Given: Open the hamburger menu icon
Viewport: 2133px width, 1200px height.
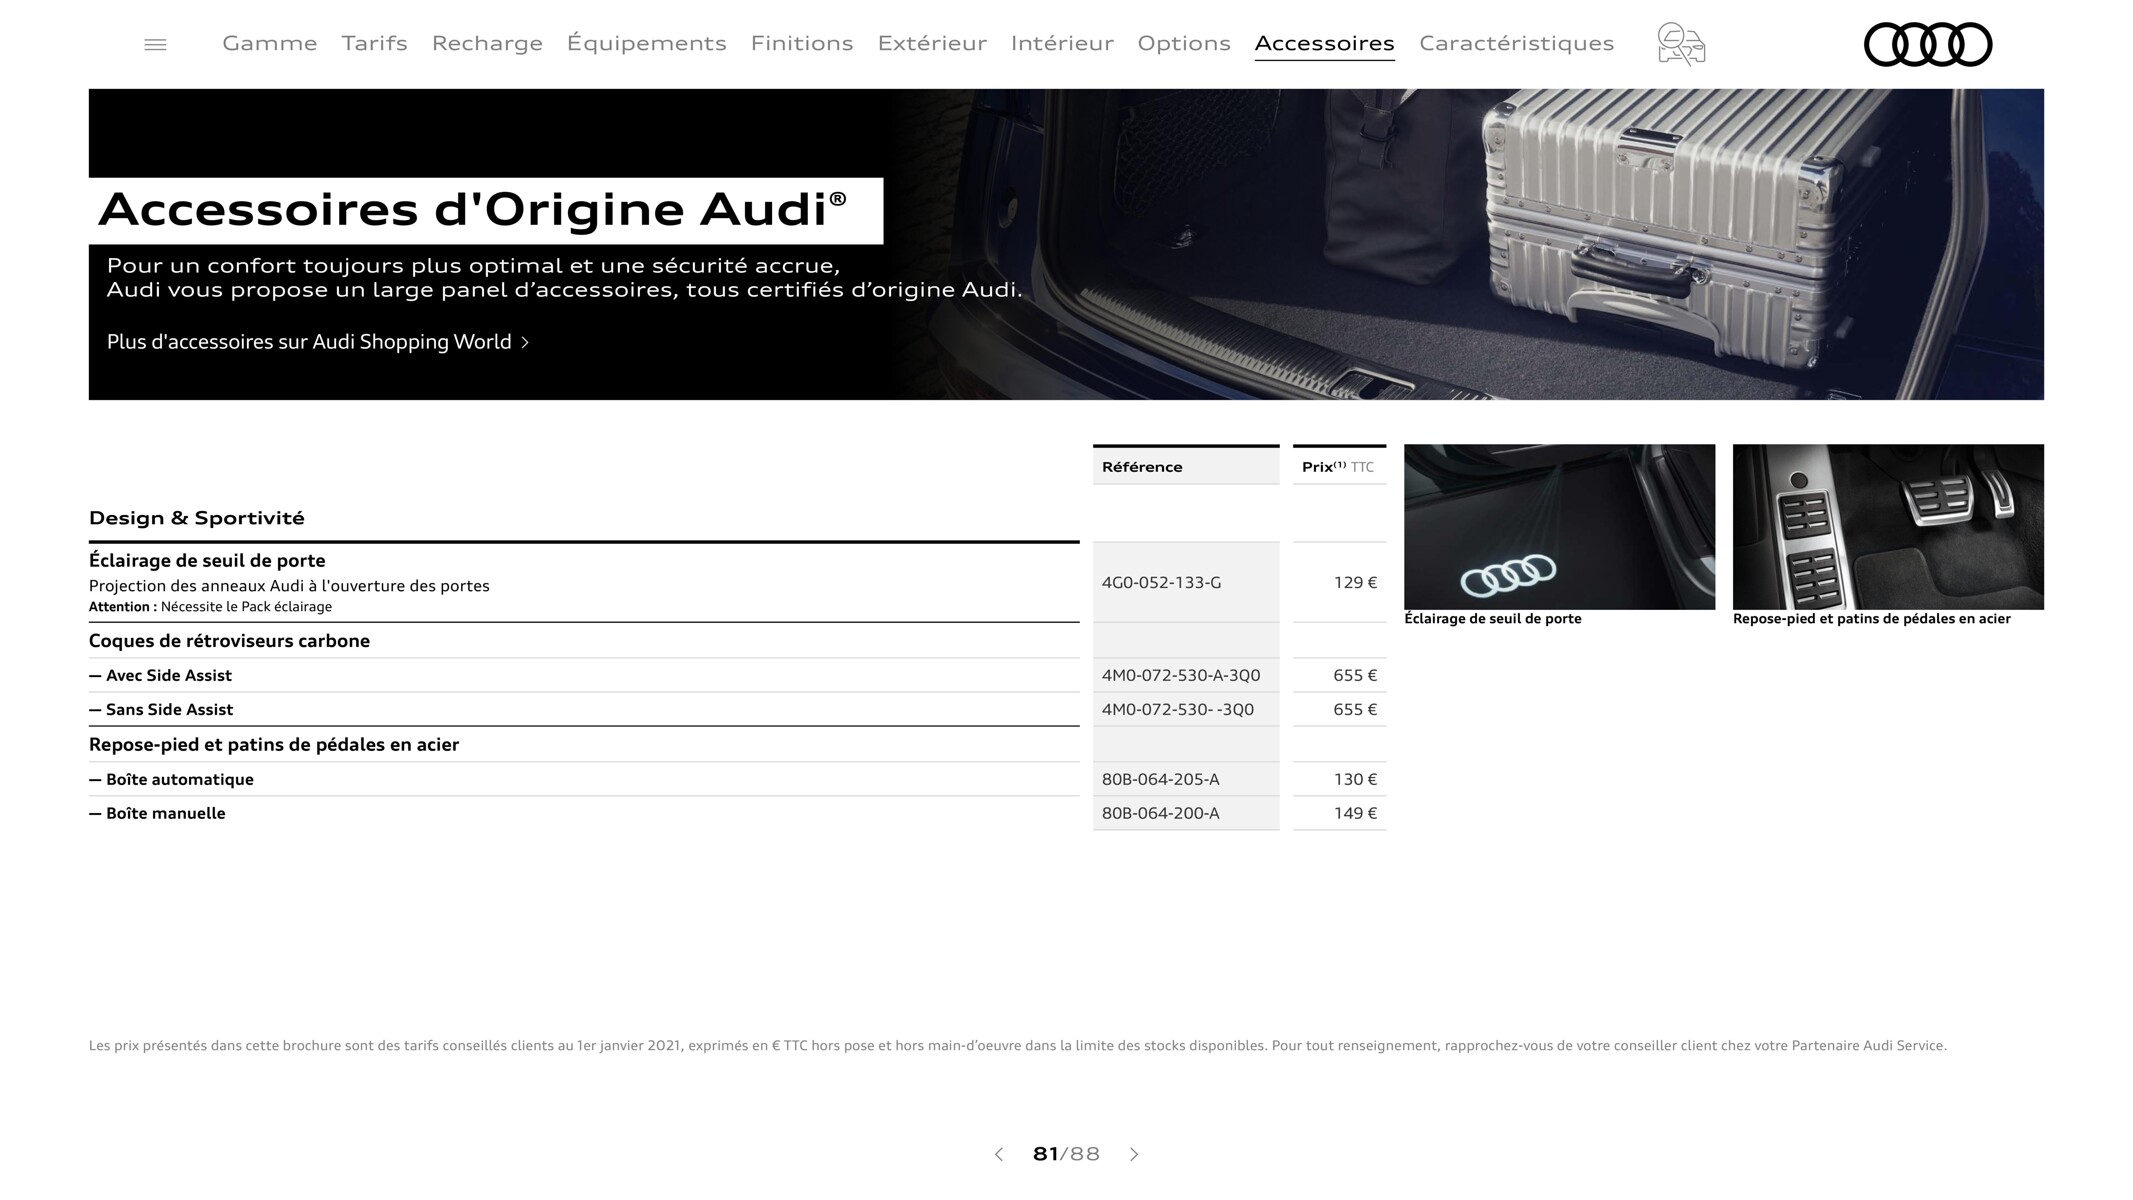Looking at the screenshot, I should point(155,44).
